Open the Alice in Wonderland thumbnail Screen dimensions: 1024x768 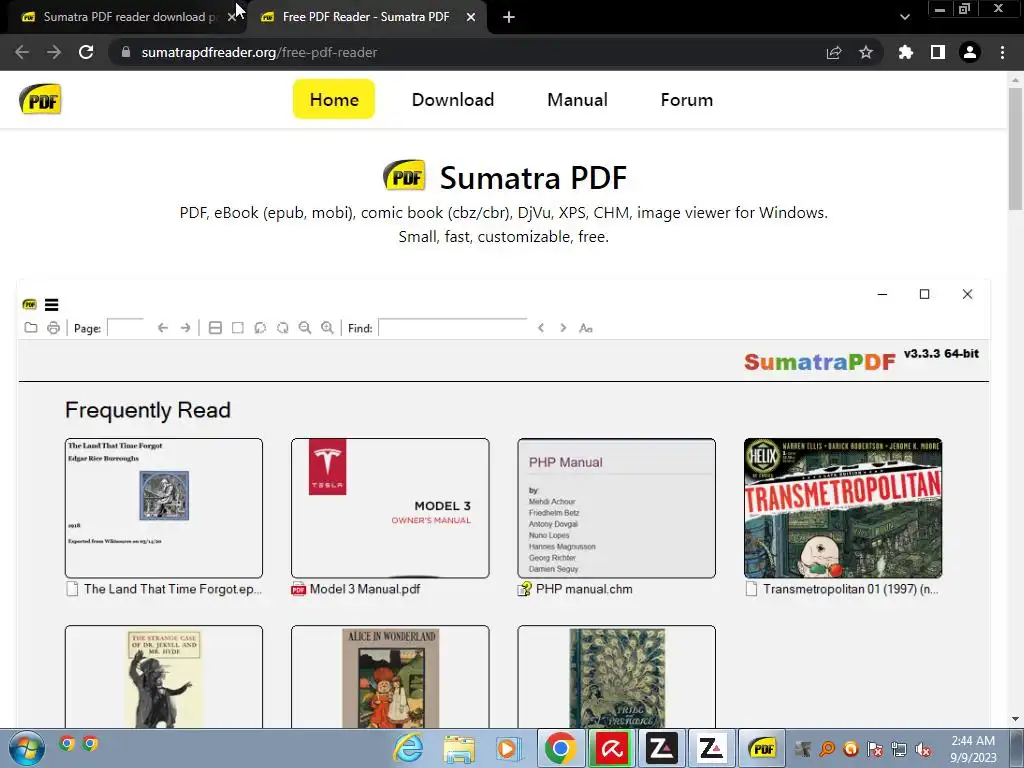(x=390, y=677)
